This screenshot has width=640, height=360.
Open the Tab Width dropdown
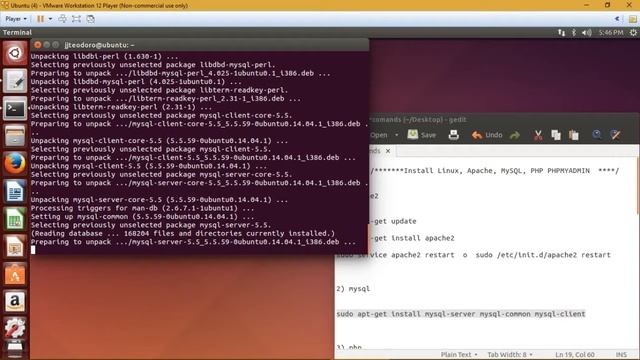pos(510,355)
